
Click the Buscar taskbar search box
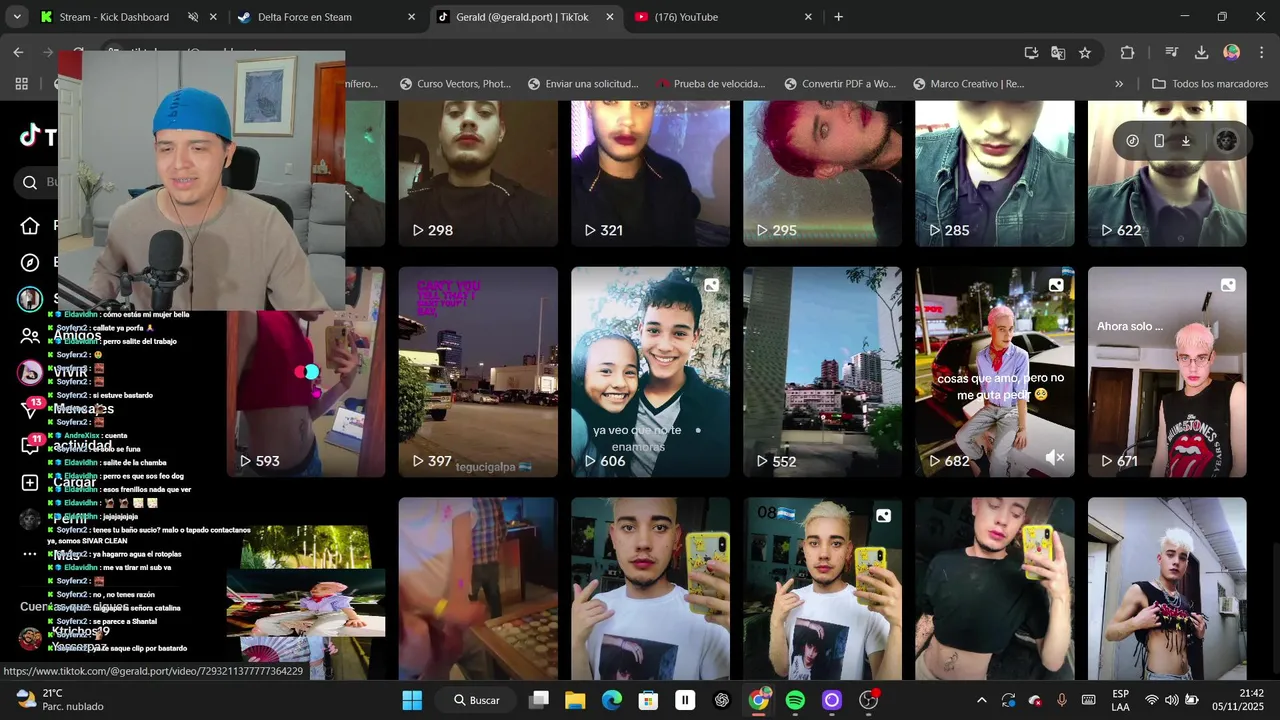[477, 700]
